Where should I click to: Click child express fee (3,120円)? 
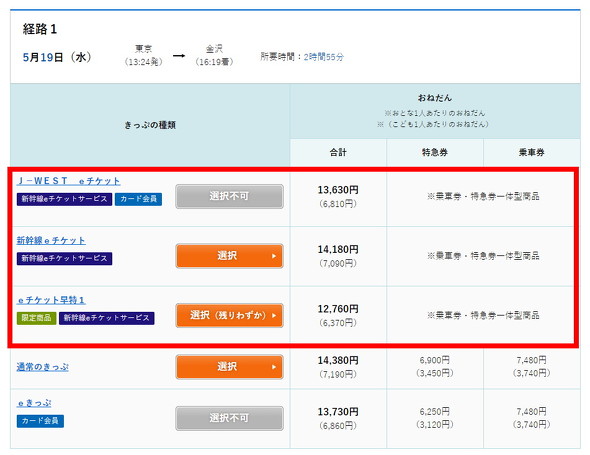click(x=435, y=425)
